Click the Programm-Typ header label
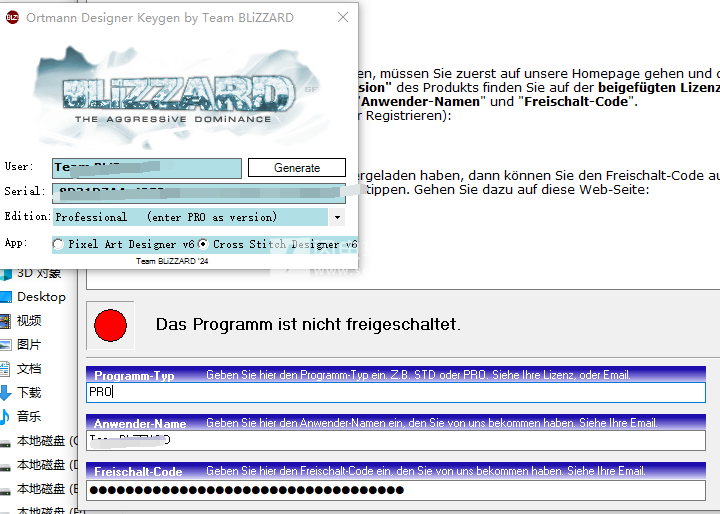Image resolution: width=720 pixels, height=514 pixels. 134,376
